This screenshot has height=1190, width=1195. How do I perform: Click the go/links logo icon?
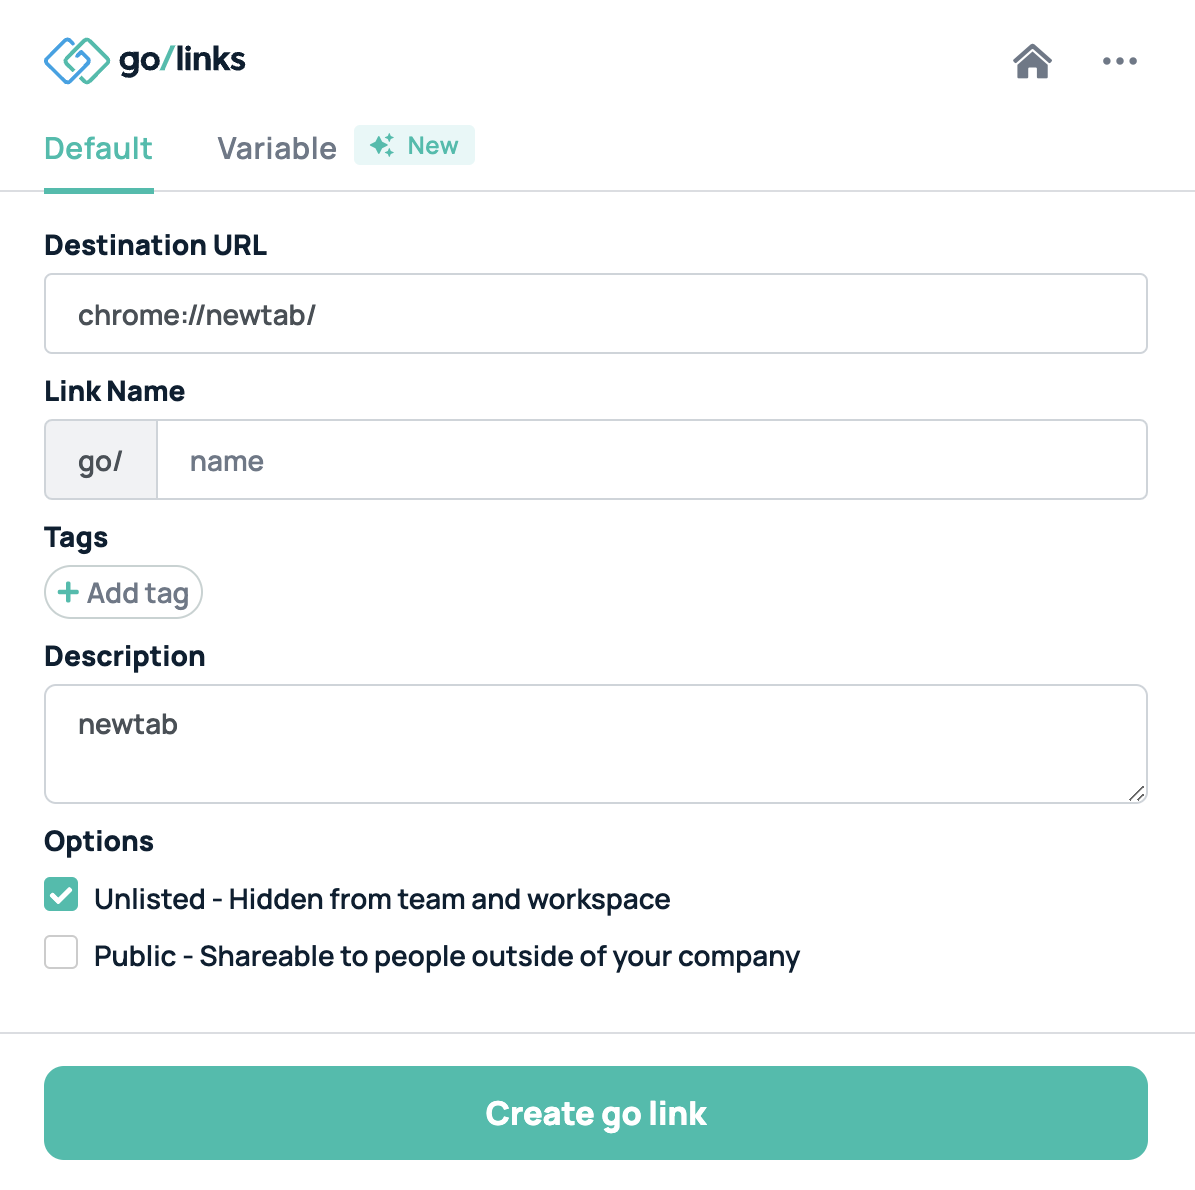click(x=76, y=60)
